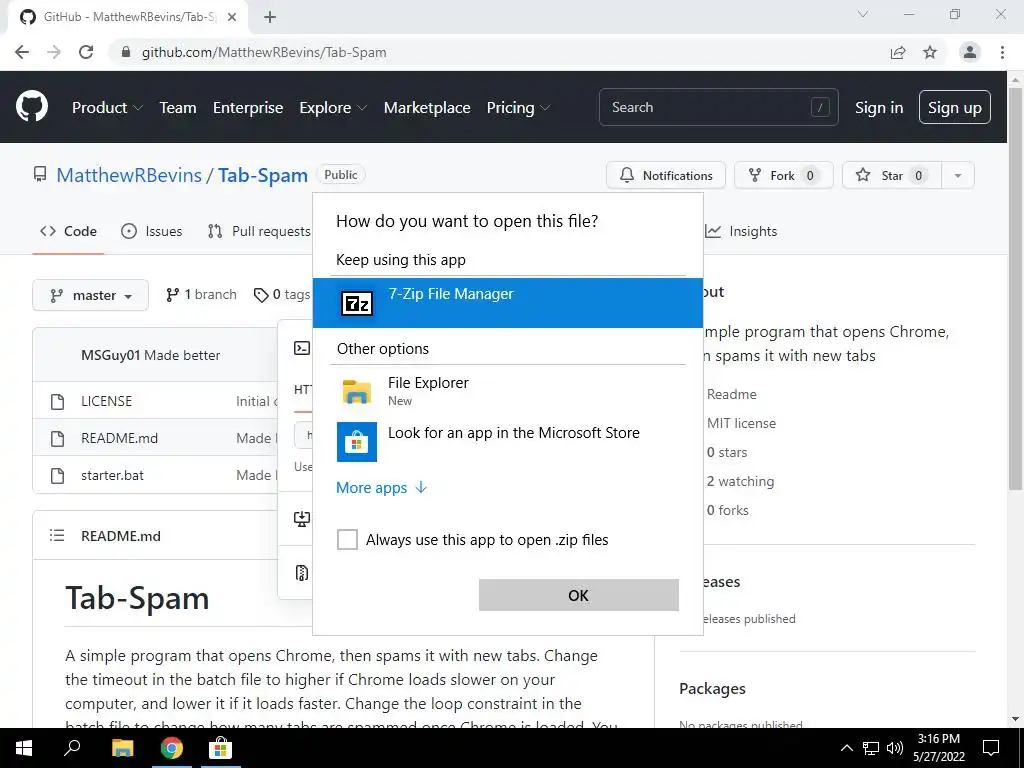The width and height of the screenshot is (1024, 768).
Task: Open File Explorer from taskbar
Action: 122,748
